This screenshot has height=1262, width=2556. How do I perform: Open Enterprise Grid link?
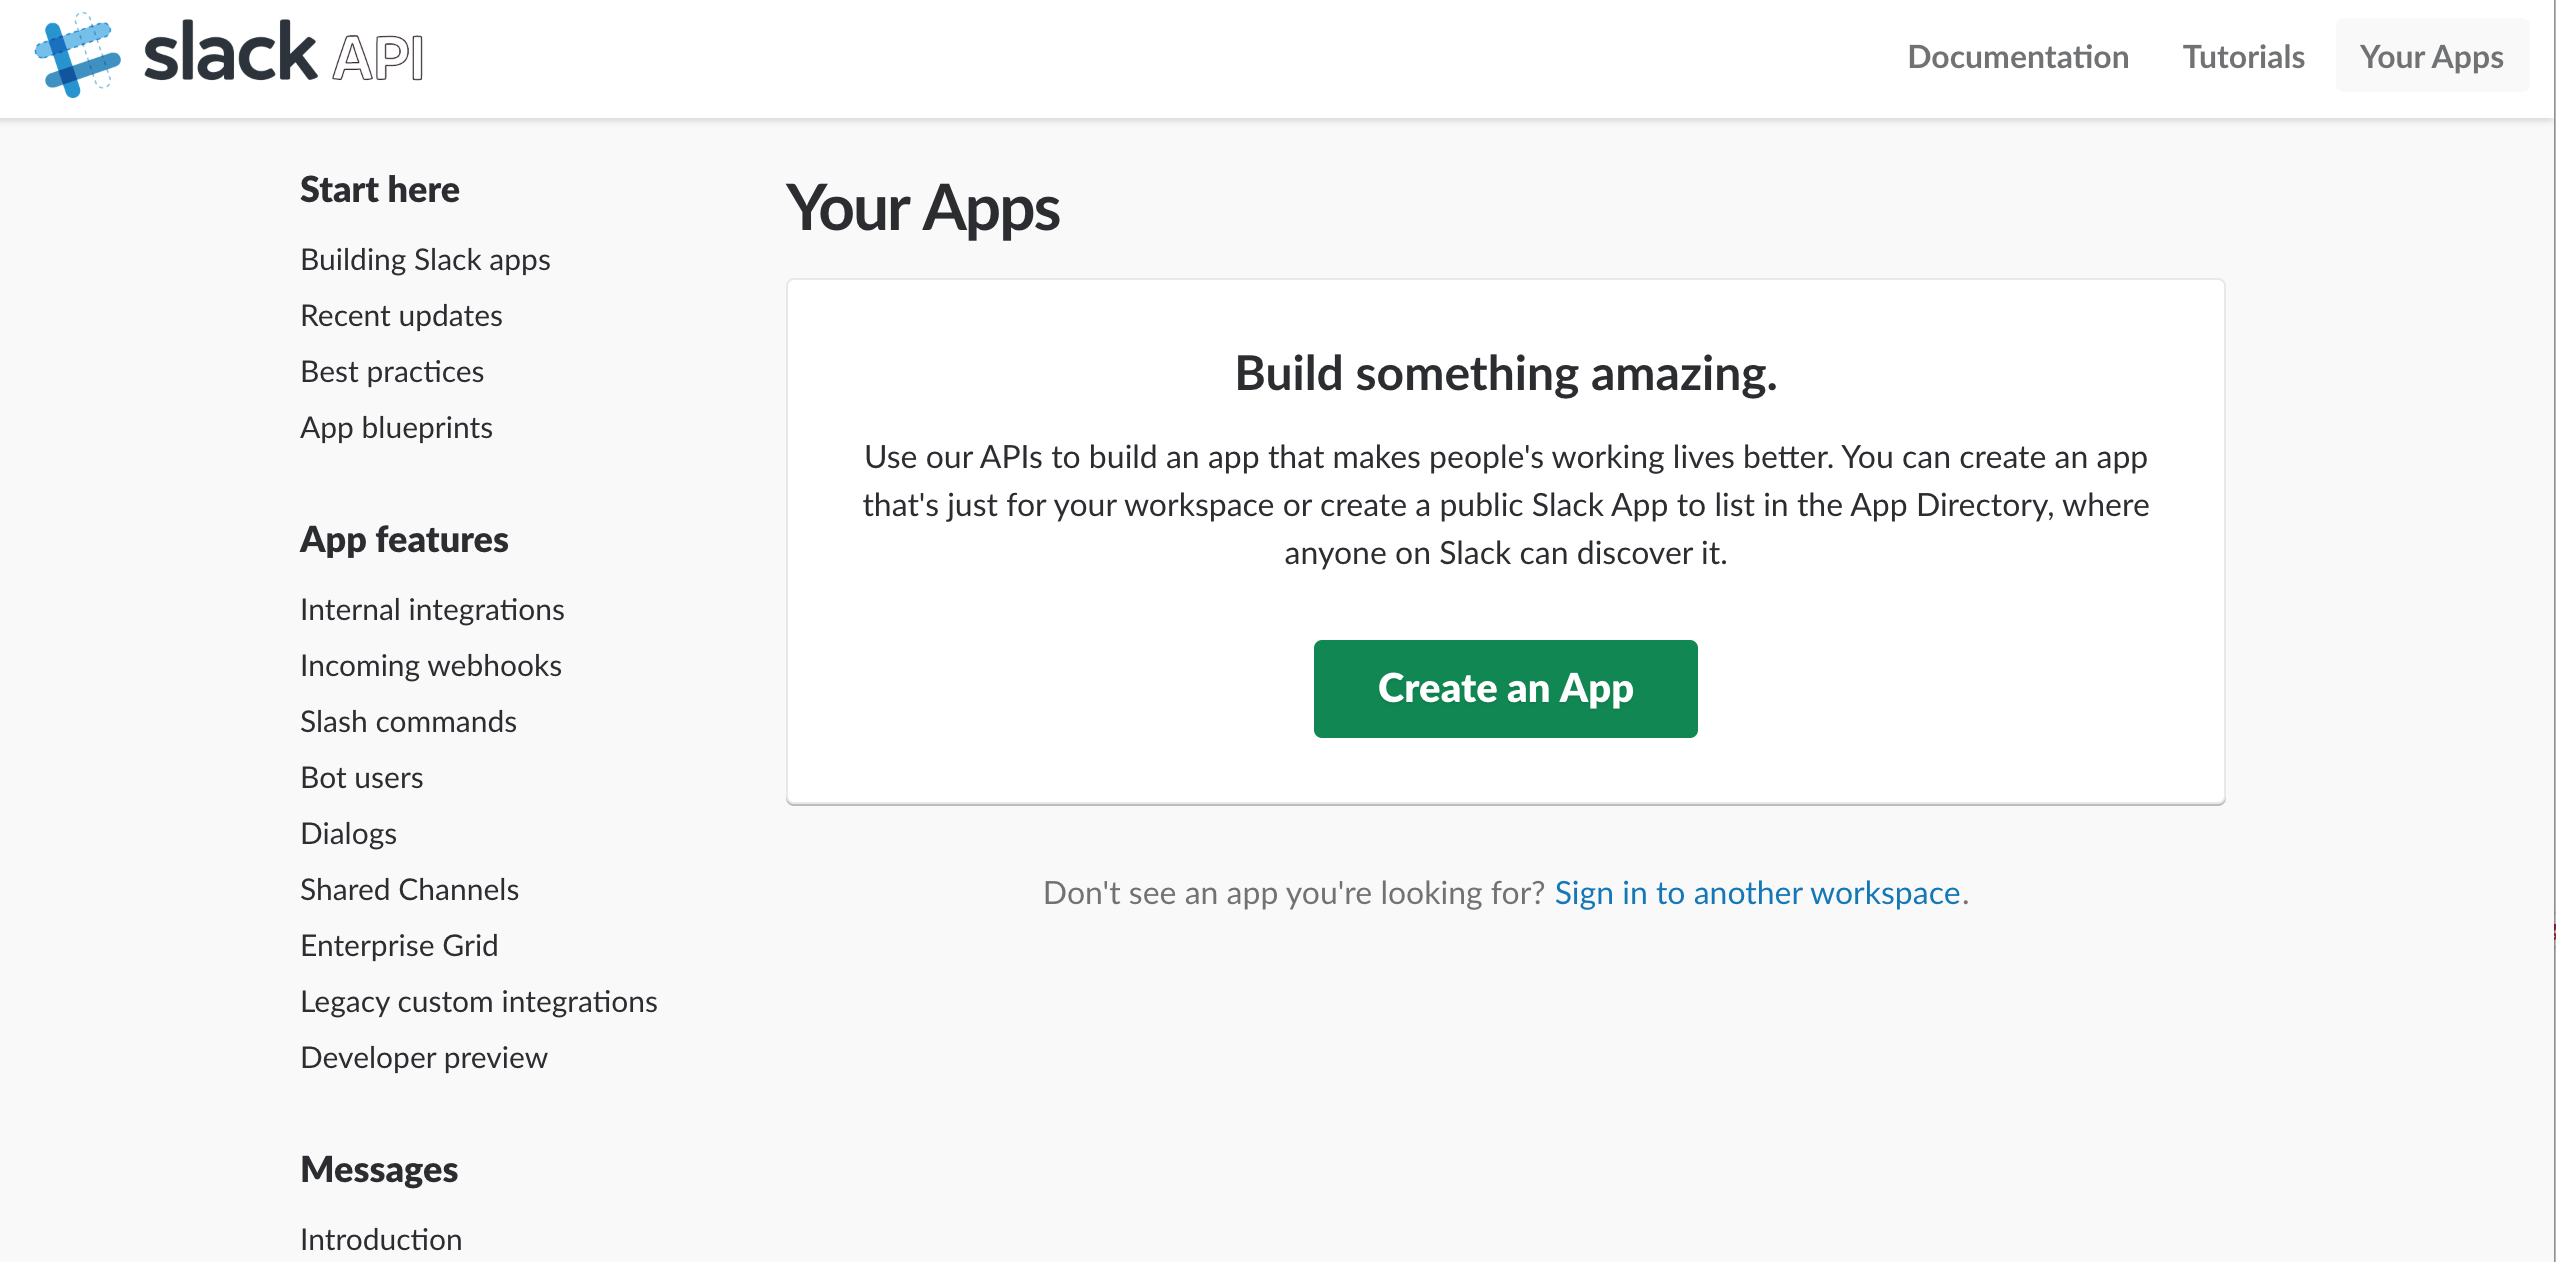[399, 945]
